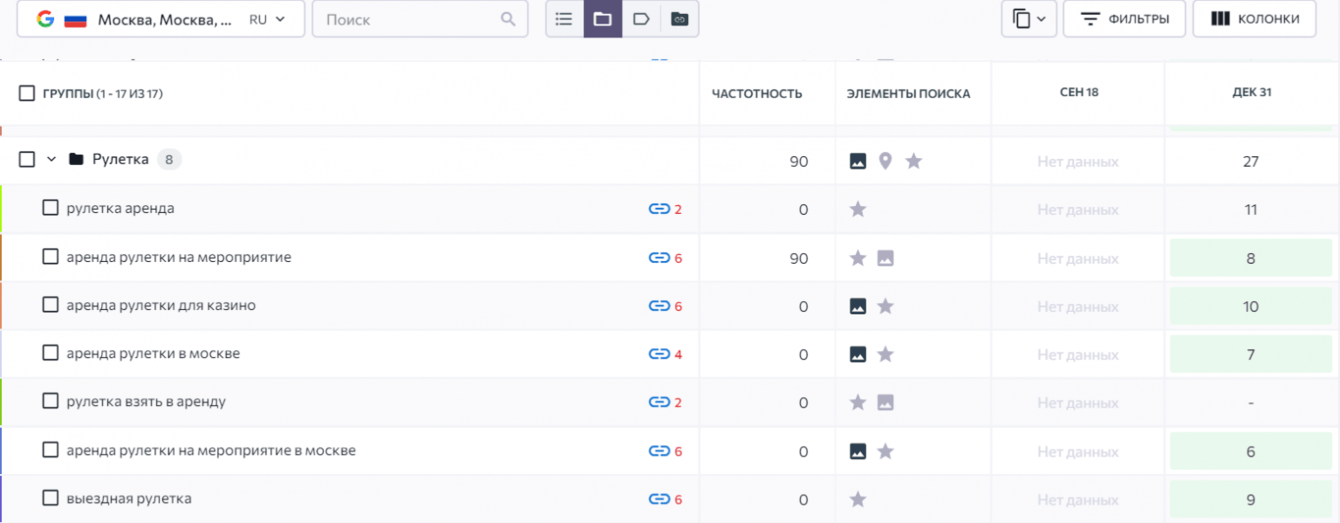Click the Дек 31 column header
This screenshot has width=1340, height=523.
[1251, 93]
